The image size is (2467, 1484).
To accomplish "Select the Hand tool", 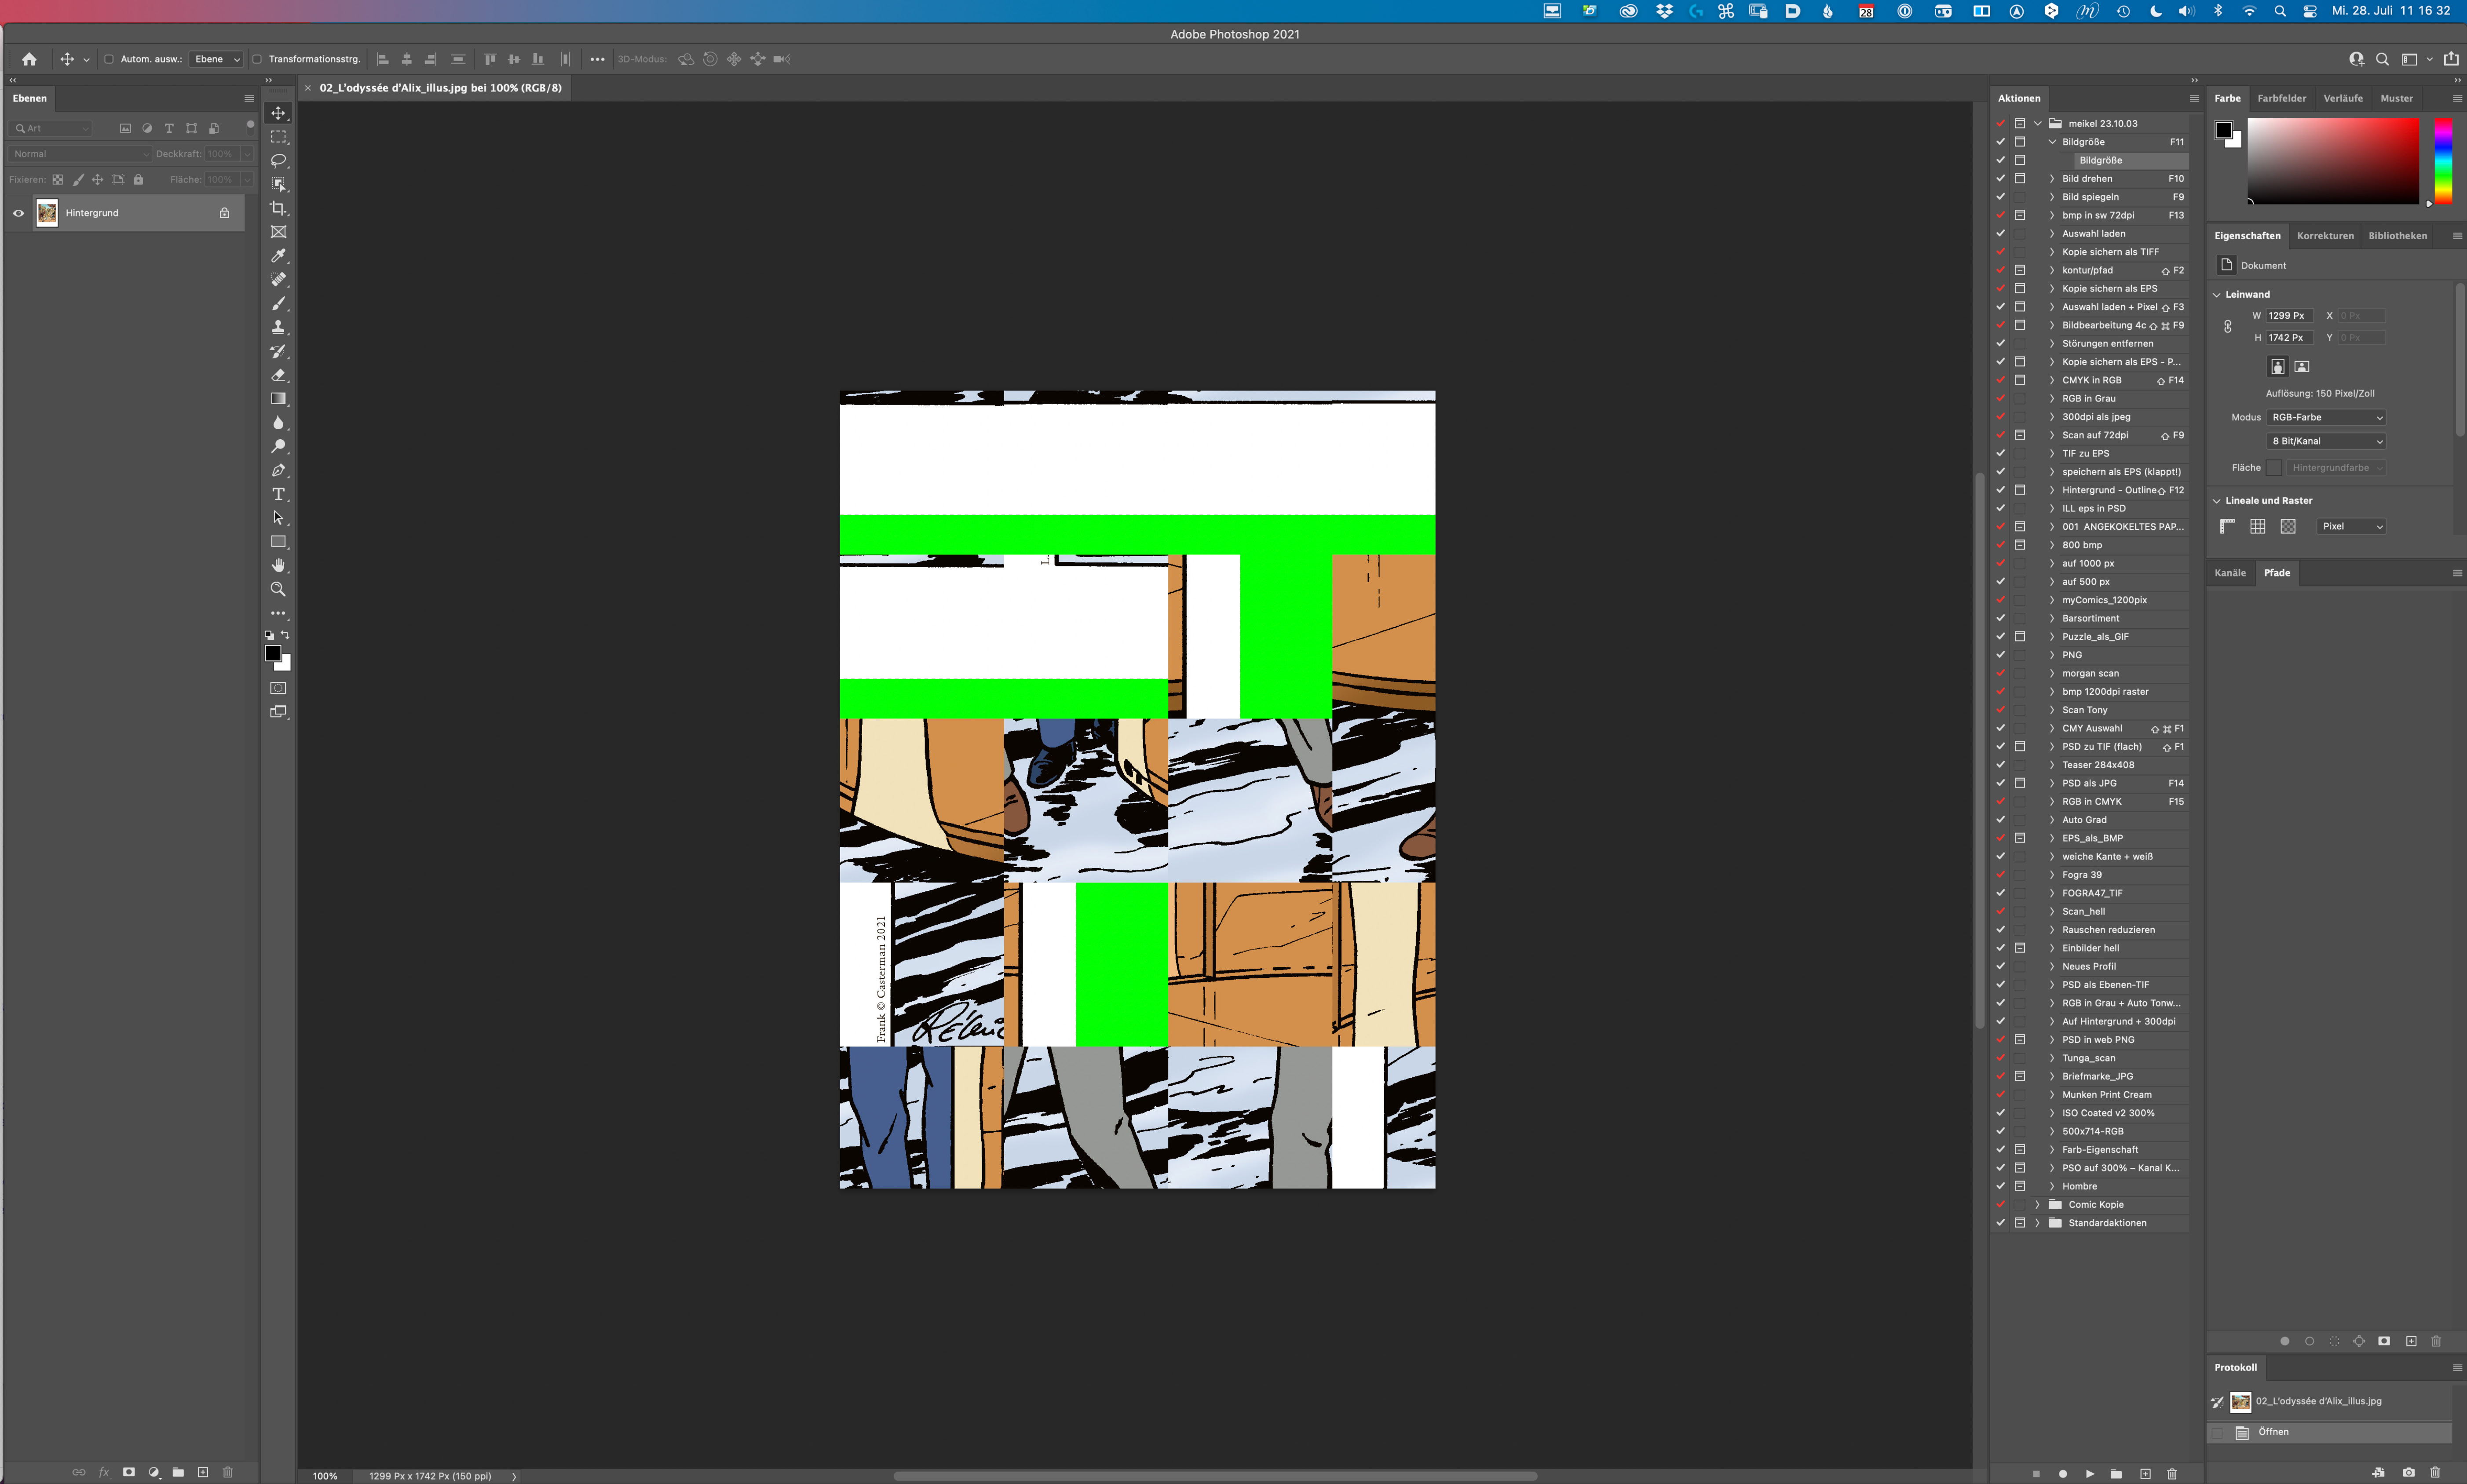I will tap(278, 565).
